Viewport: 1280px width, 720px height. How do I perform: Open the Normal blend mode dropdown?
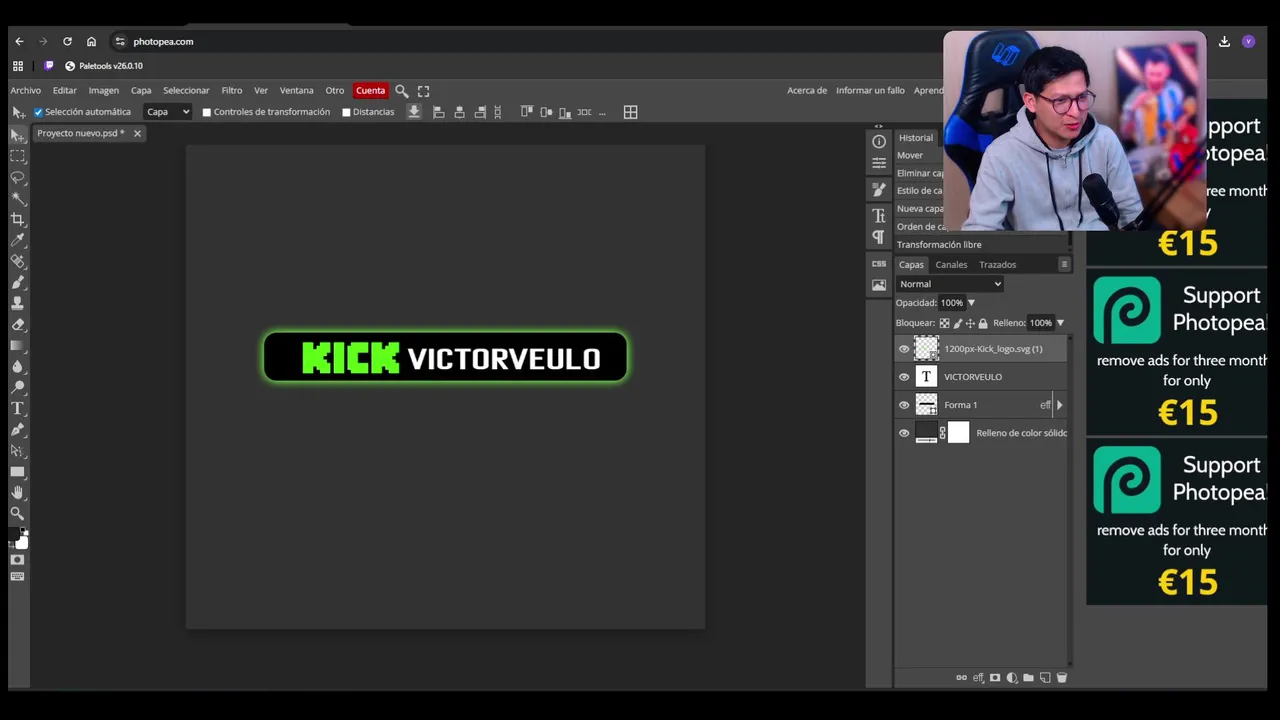949,284
